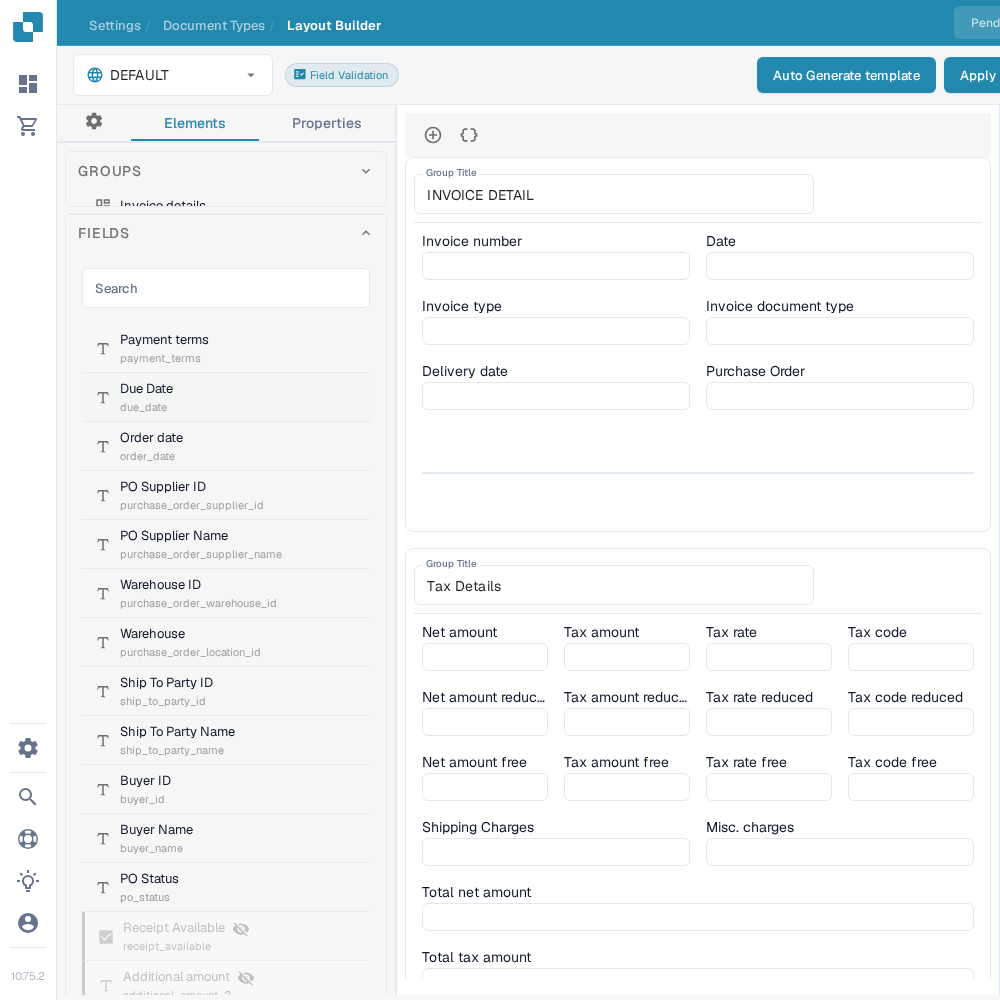Screen dimensions: 1000x1000
Task: Click the Shipping Charges input box
Action: pos(555,852)
